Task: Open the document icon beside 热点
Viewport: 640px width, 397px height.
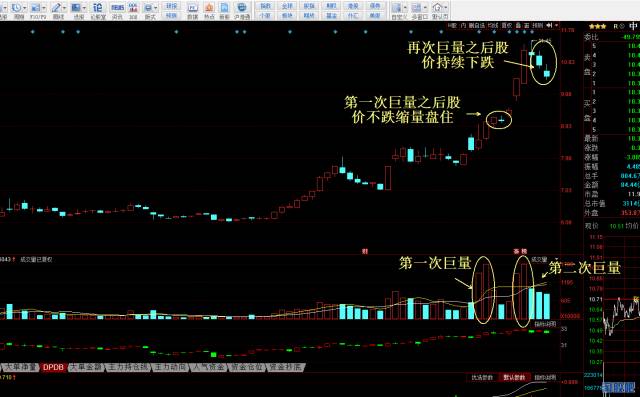Action: pos(224,8)
